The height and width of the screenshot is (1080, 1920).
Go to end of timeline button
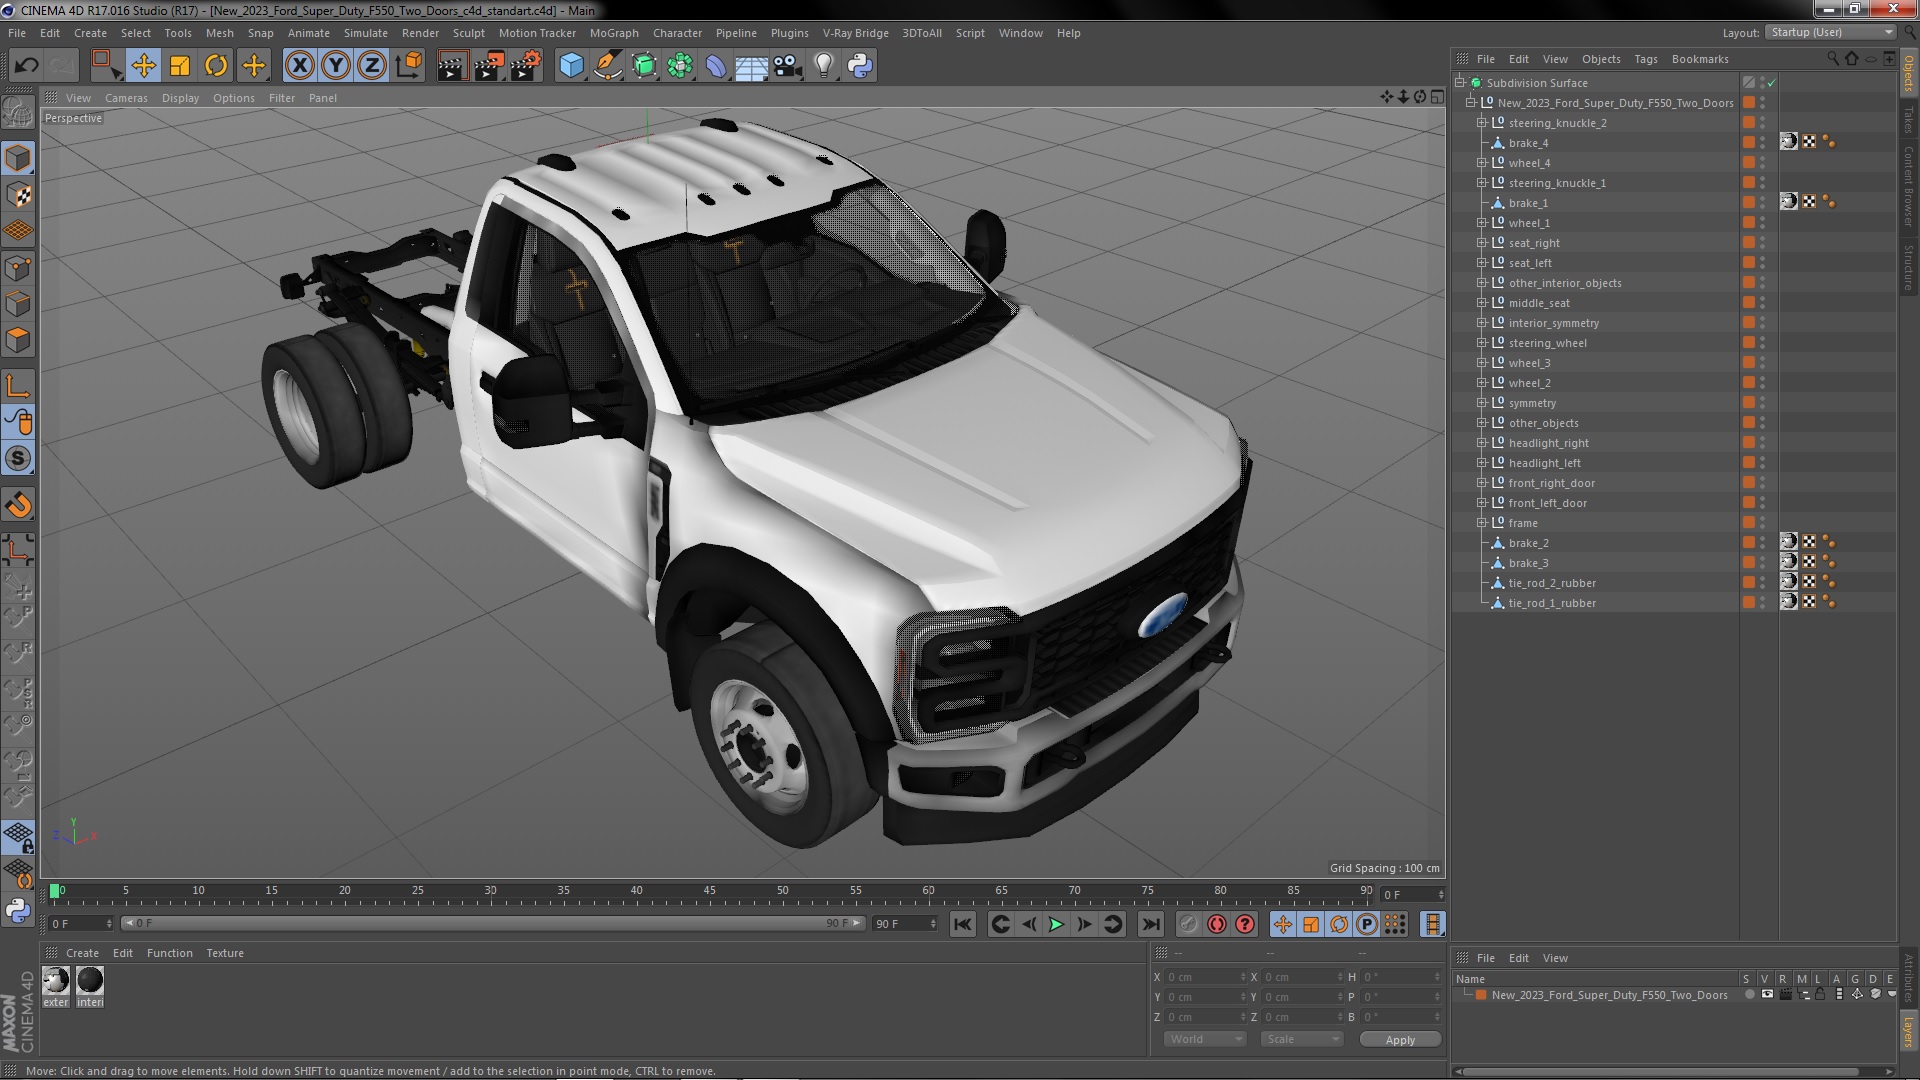(1151, 925)
